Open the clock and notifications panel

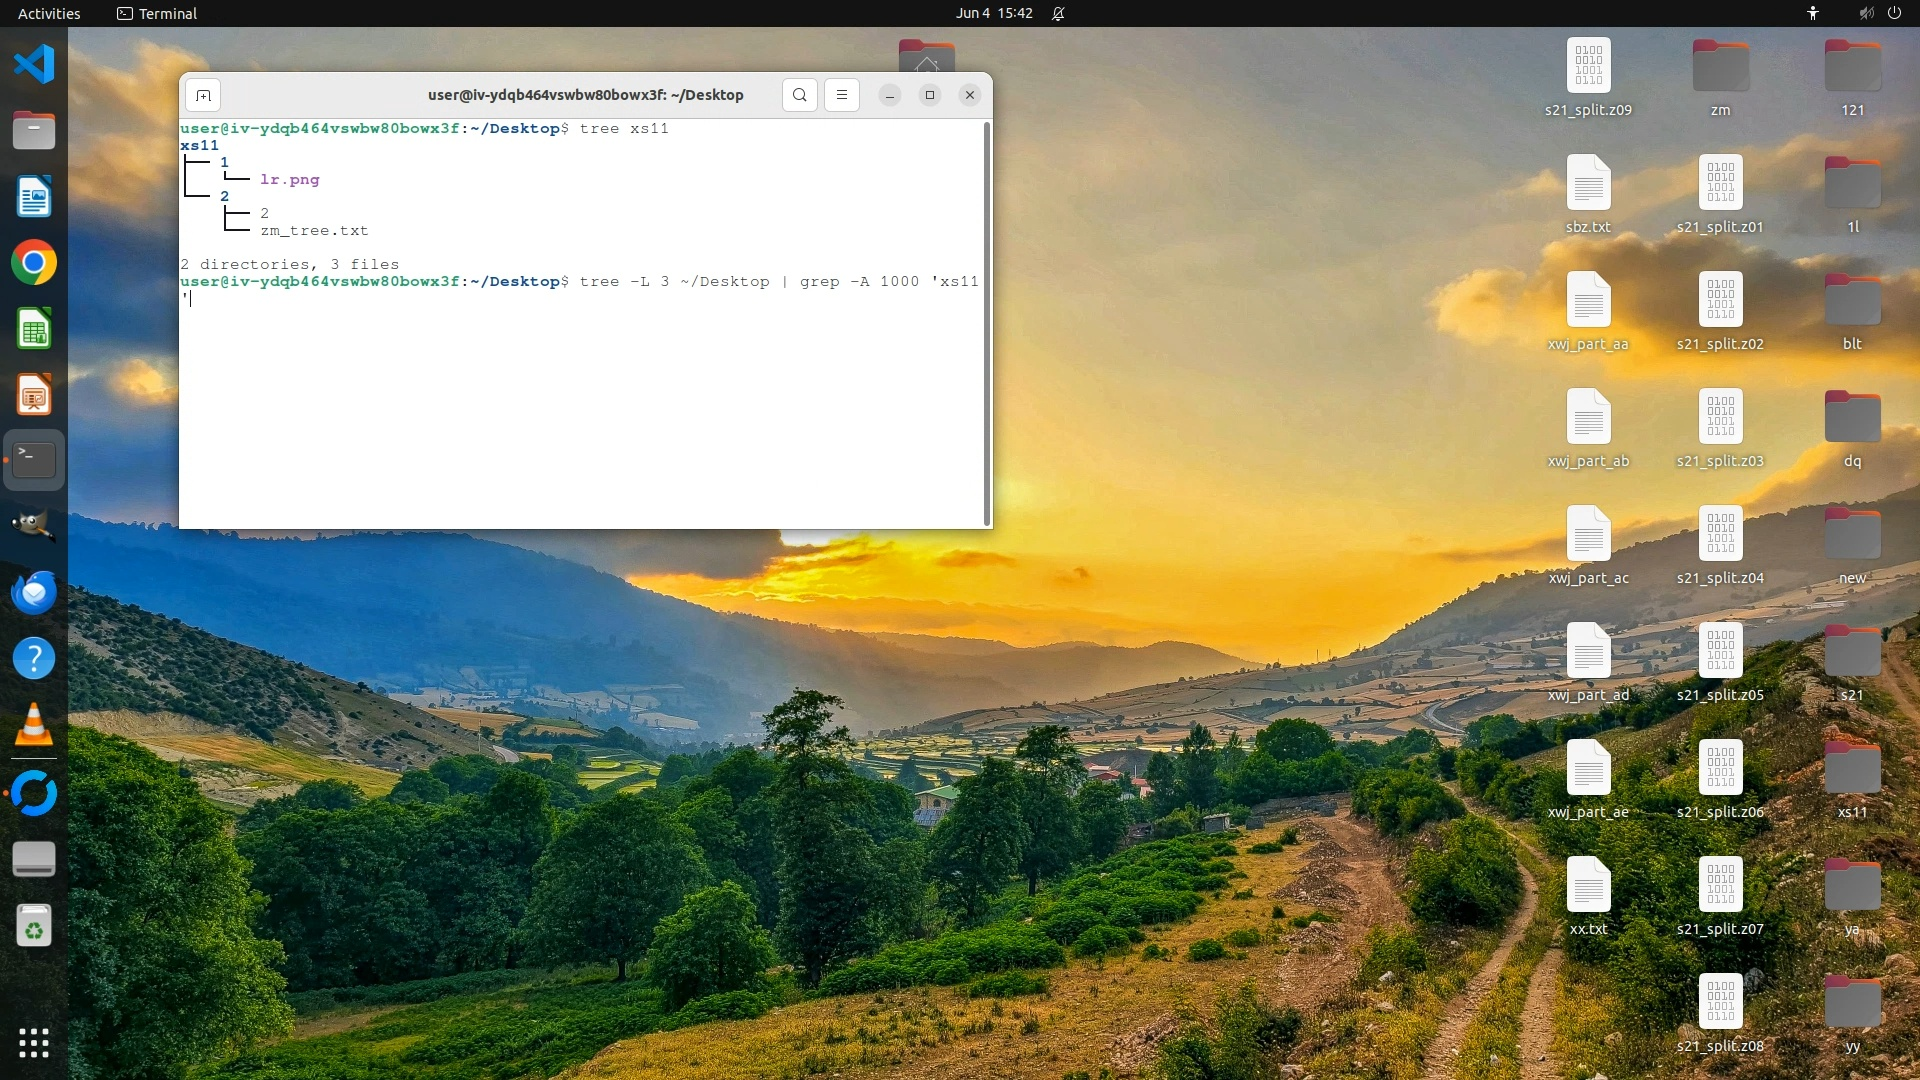[x=994, y=13]
